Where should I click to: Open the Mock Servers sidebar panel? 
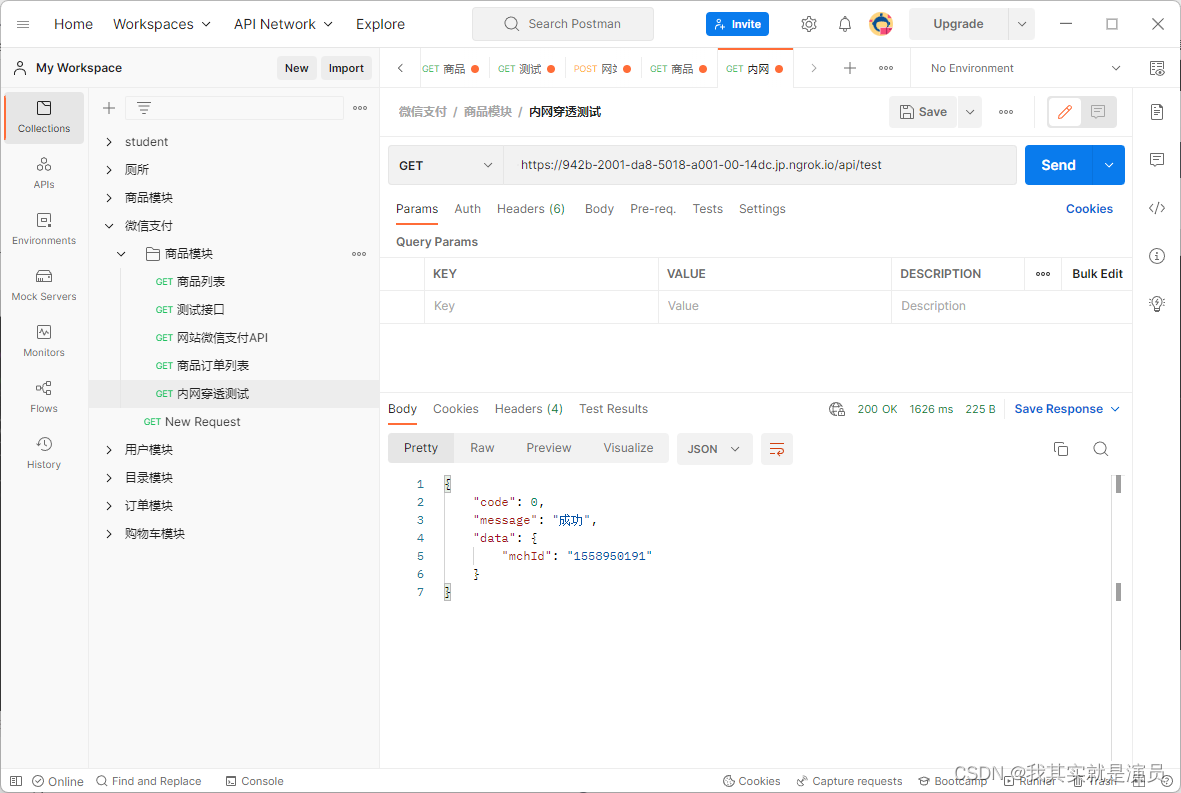tap(44, 285)
